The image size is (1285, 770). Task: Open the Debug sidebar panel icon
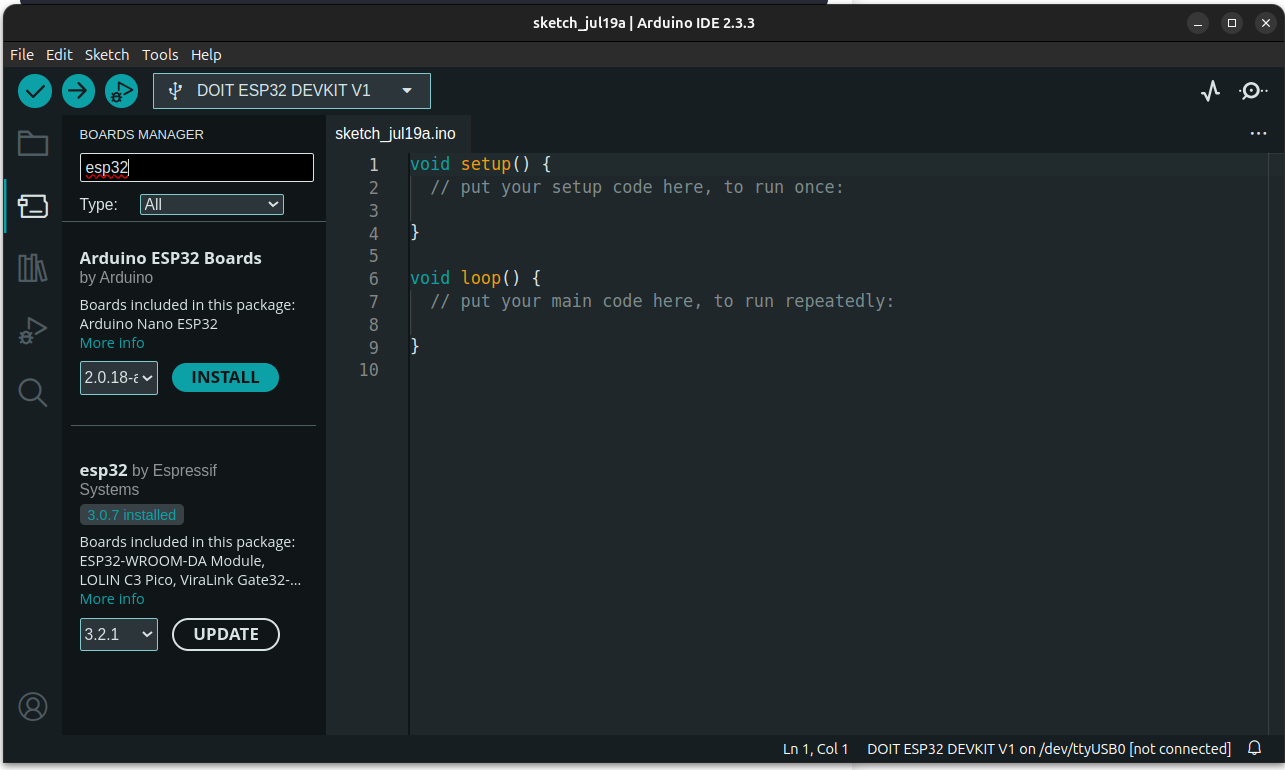click(x=33, y=330)
